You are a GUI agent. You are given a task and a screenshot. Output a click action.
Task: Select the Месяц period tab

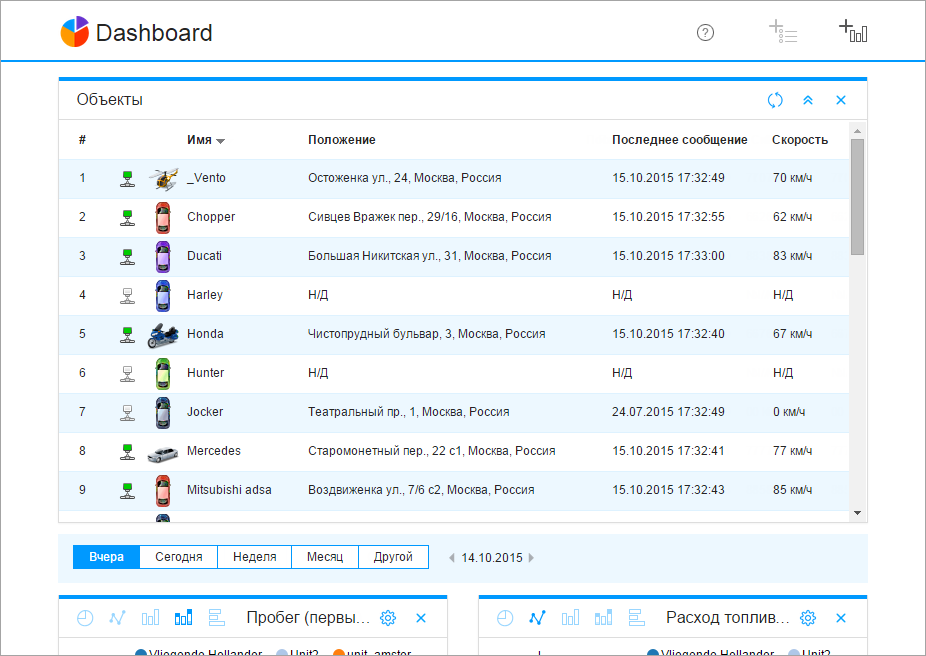coord(324,557)
